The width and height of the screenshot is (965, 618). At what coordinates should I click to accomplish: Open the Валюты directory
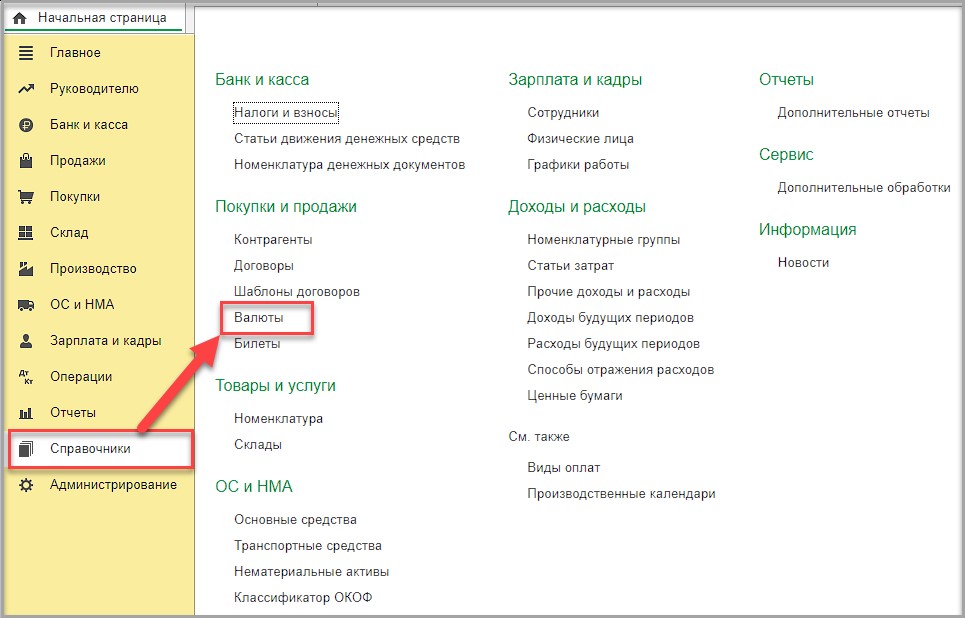click(258, 318)
